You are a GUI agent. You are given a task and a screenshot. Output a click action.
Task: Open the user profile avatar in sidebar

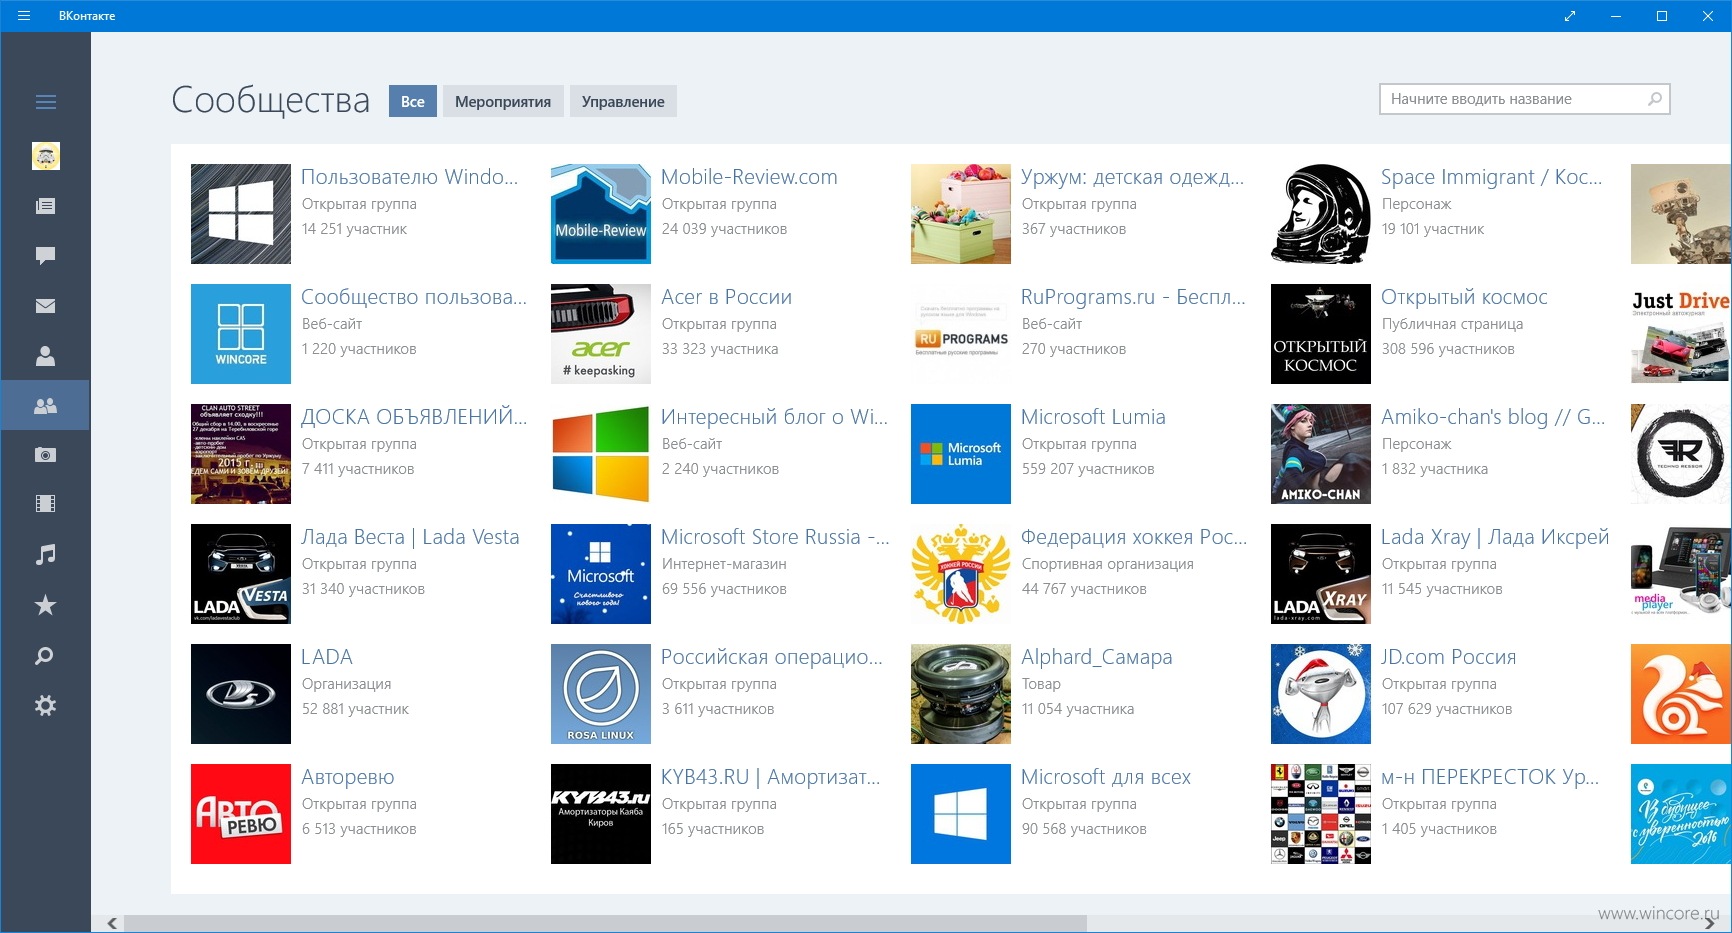tap(46, 156)
